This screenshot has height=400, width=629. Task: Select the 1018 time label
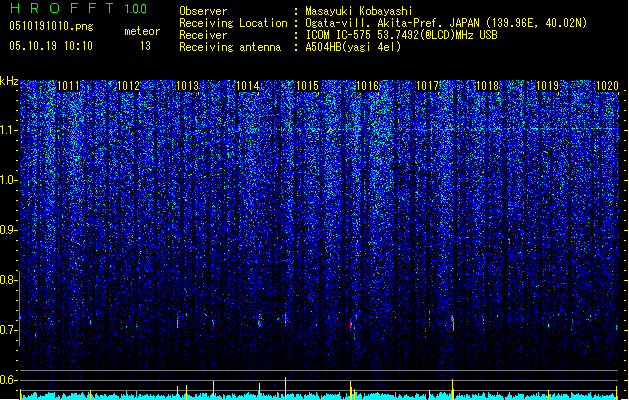(x=487, y=86)
